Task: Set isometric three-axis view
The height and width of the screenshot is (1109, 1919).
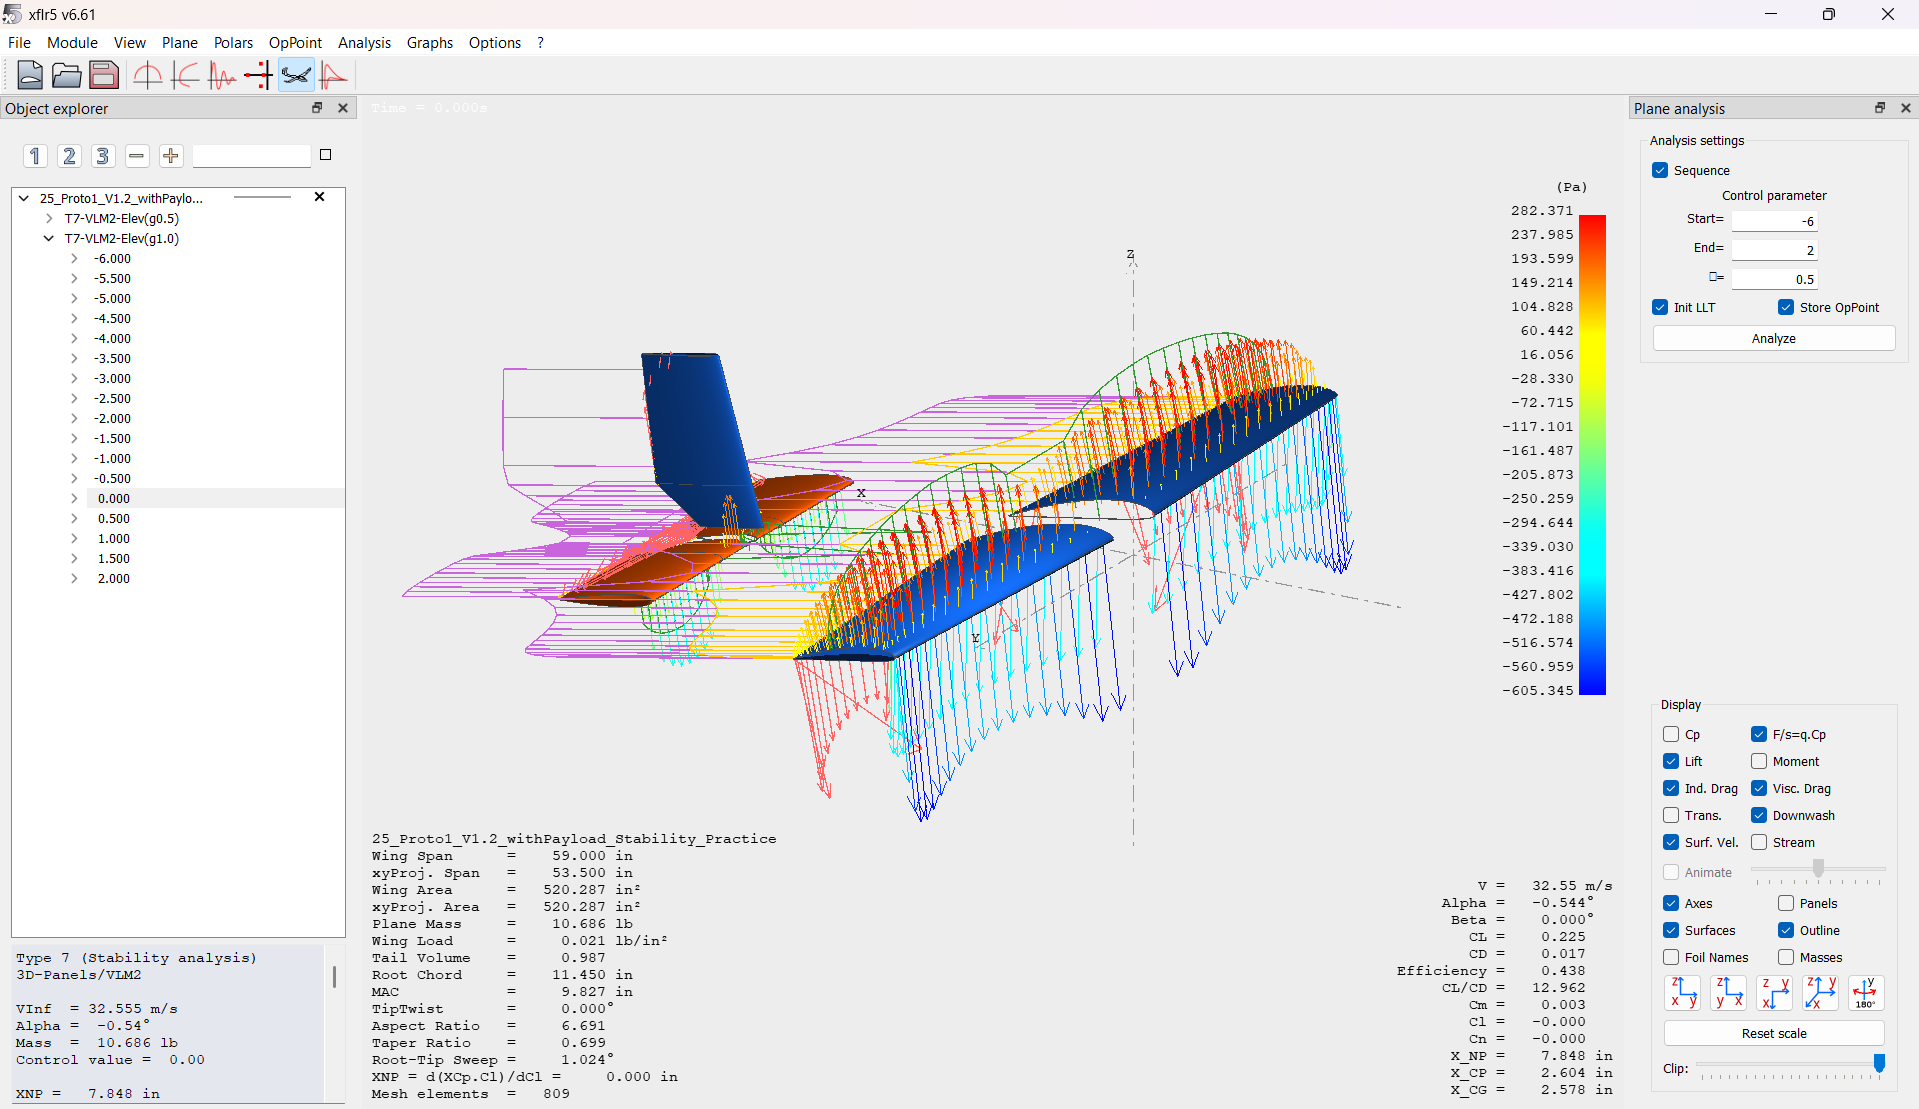Action: 1820,993
